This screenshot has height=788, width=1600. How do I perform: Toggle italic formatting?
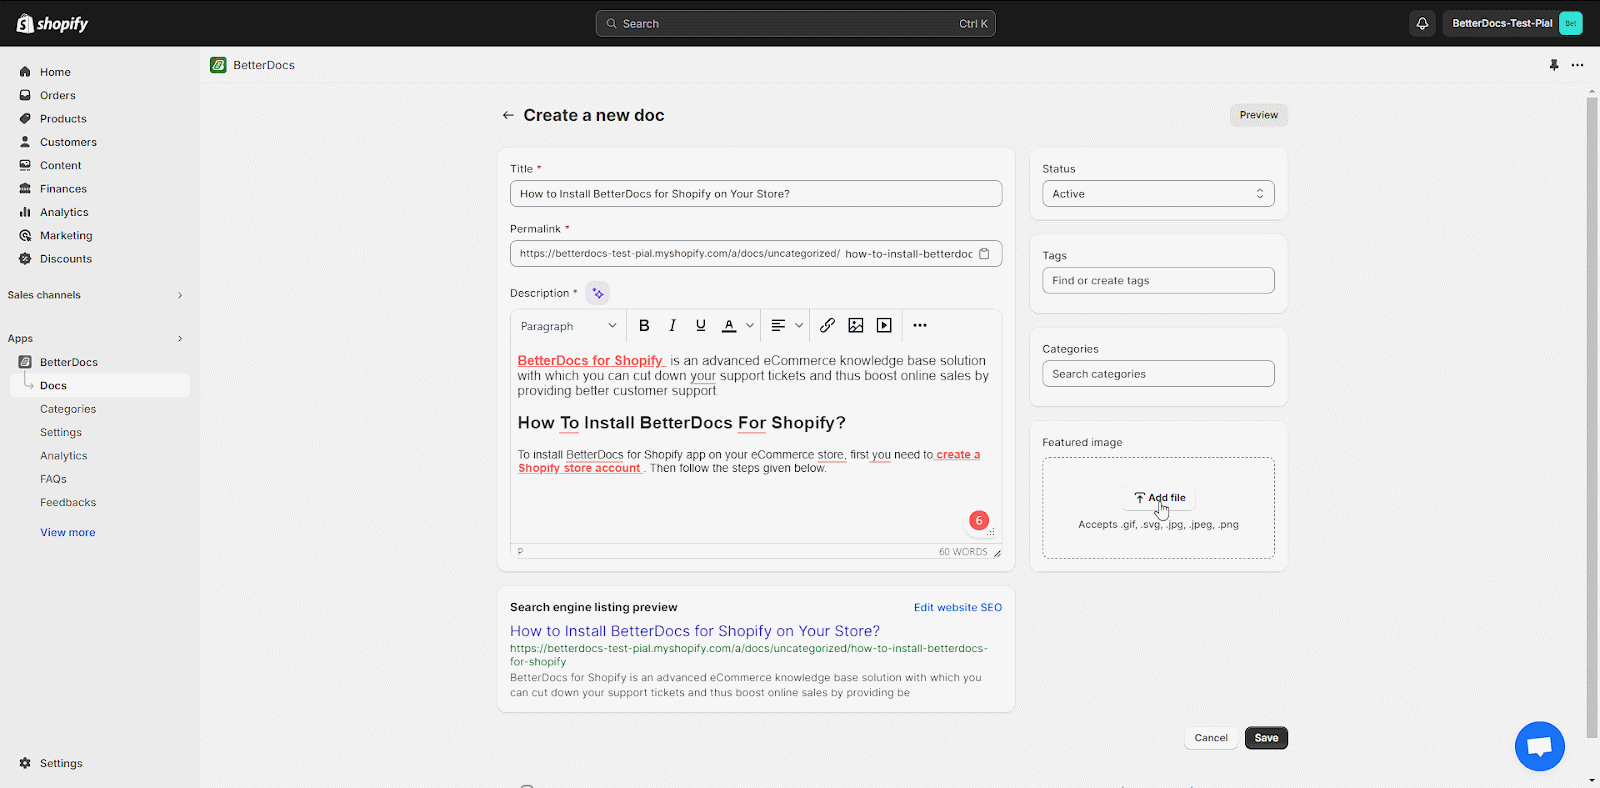(x=672, y=325)
